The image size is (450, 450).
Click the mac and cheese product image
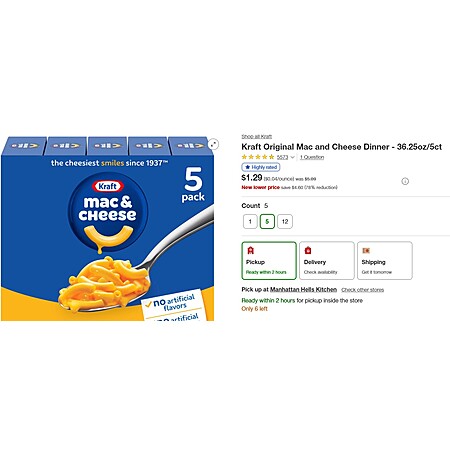pyautogui.click(x=107, y=229)
